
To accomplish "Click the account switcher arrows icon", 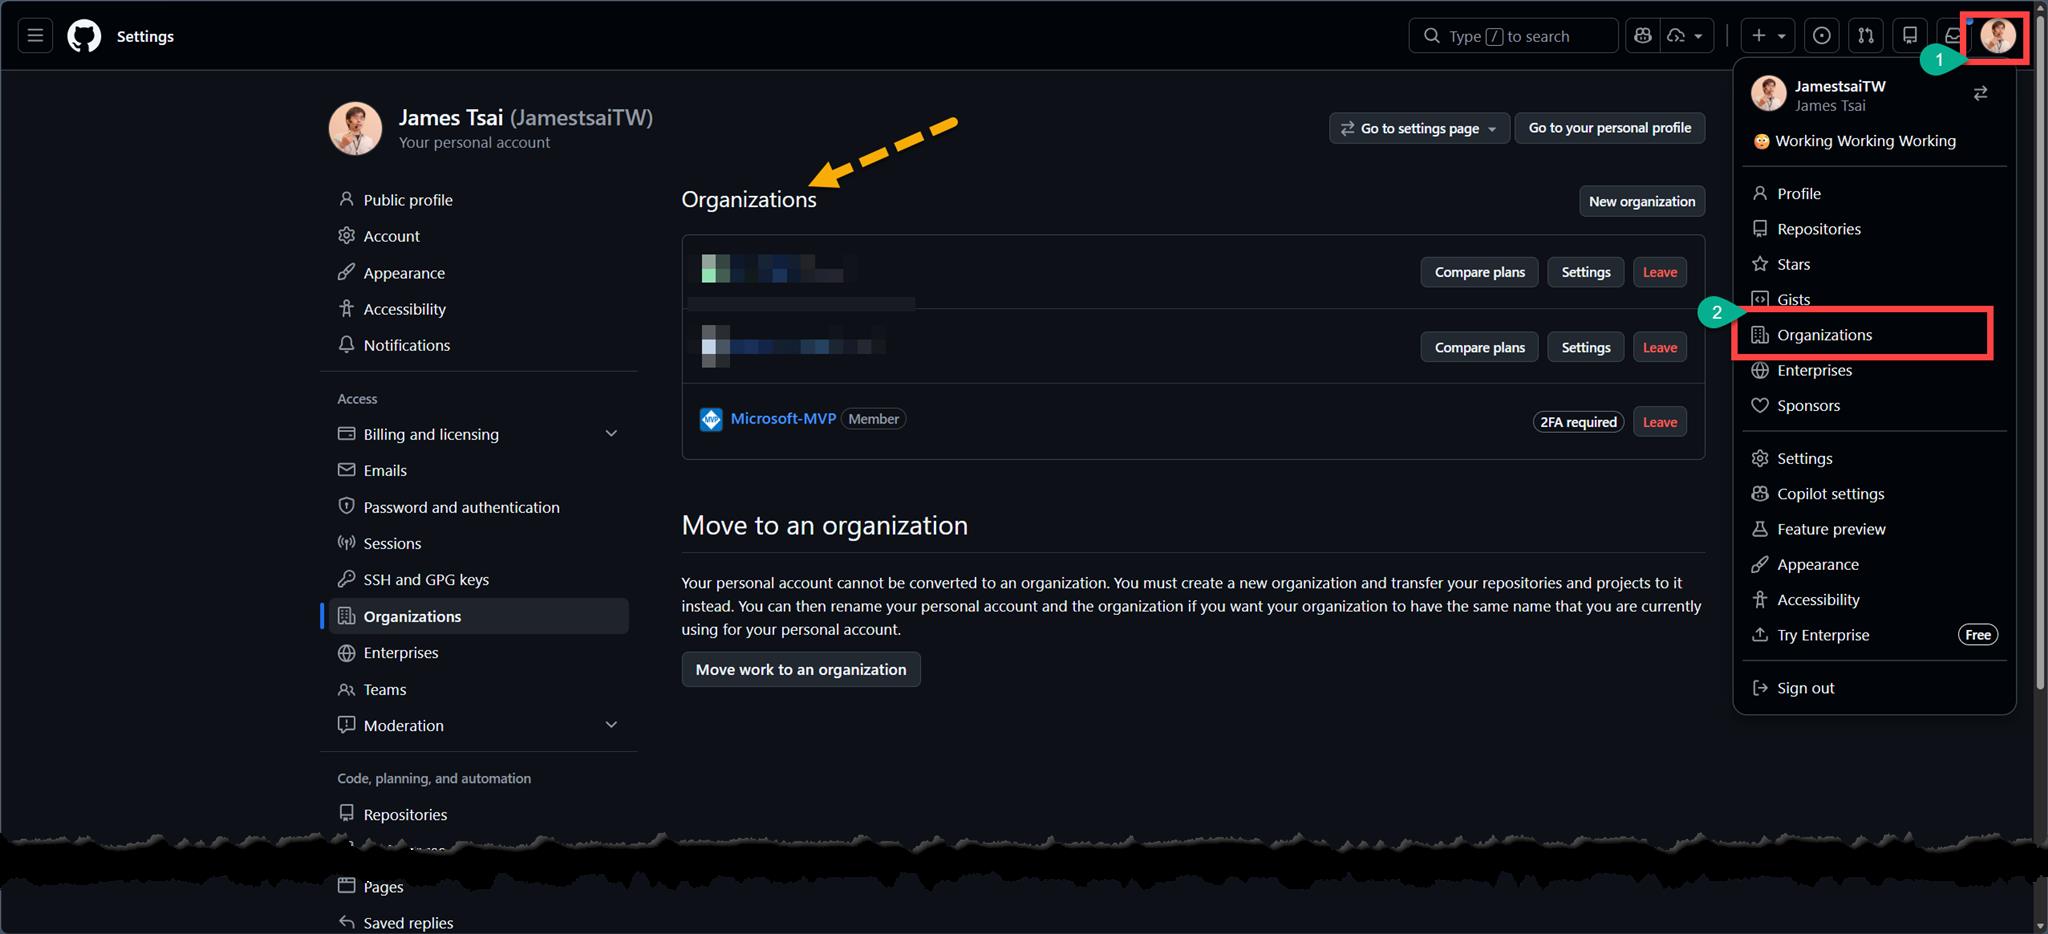I will pyautogui.click(x=1980, y=94).
